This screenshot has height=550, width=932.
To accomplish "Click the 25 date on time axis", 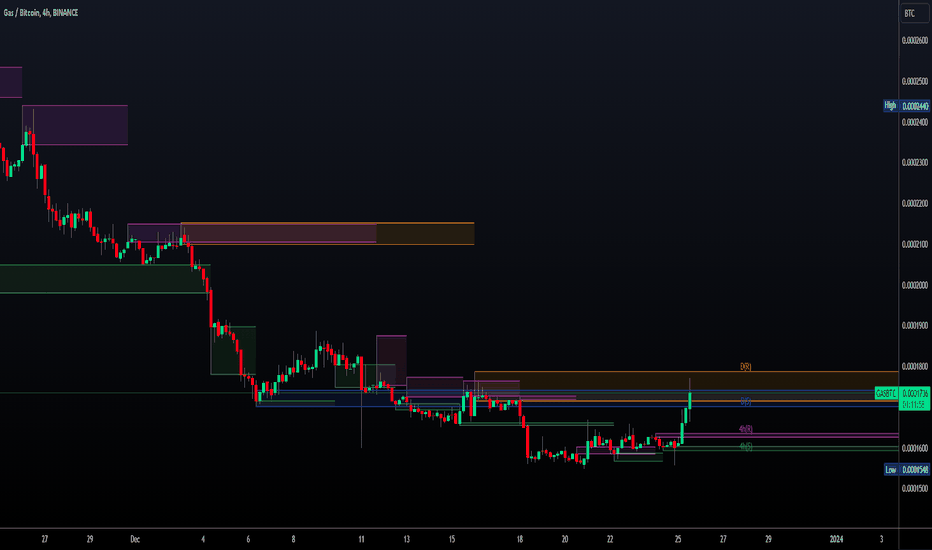I will (678, 539).
